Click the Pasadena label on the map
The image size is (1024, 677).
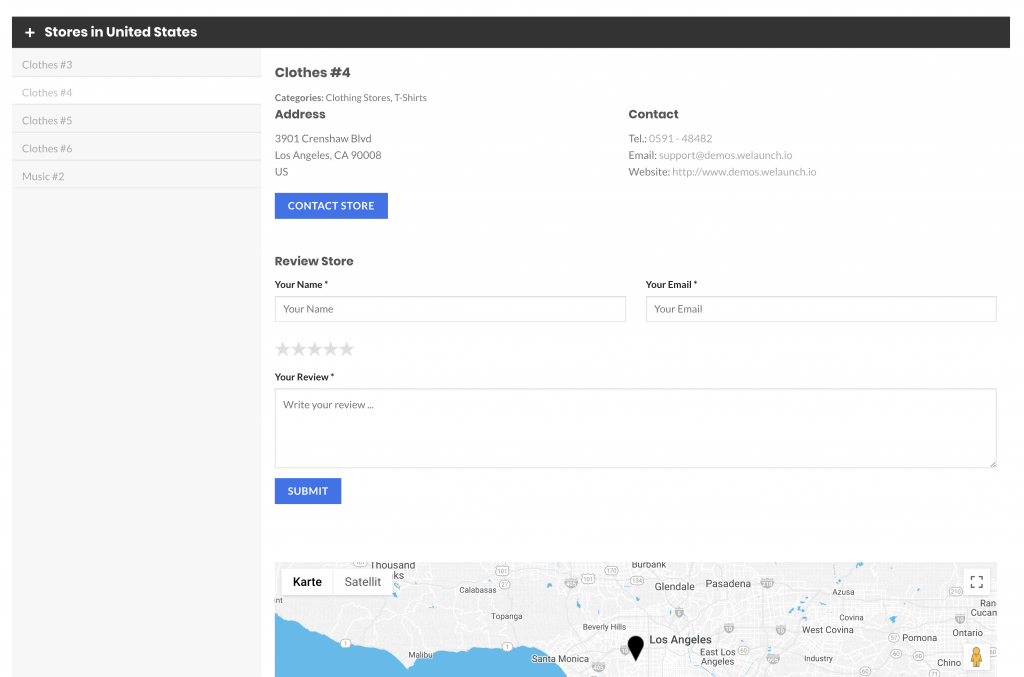728,584
